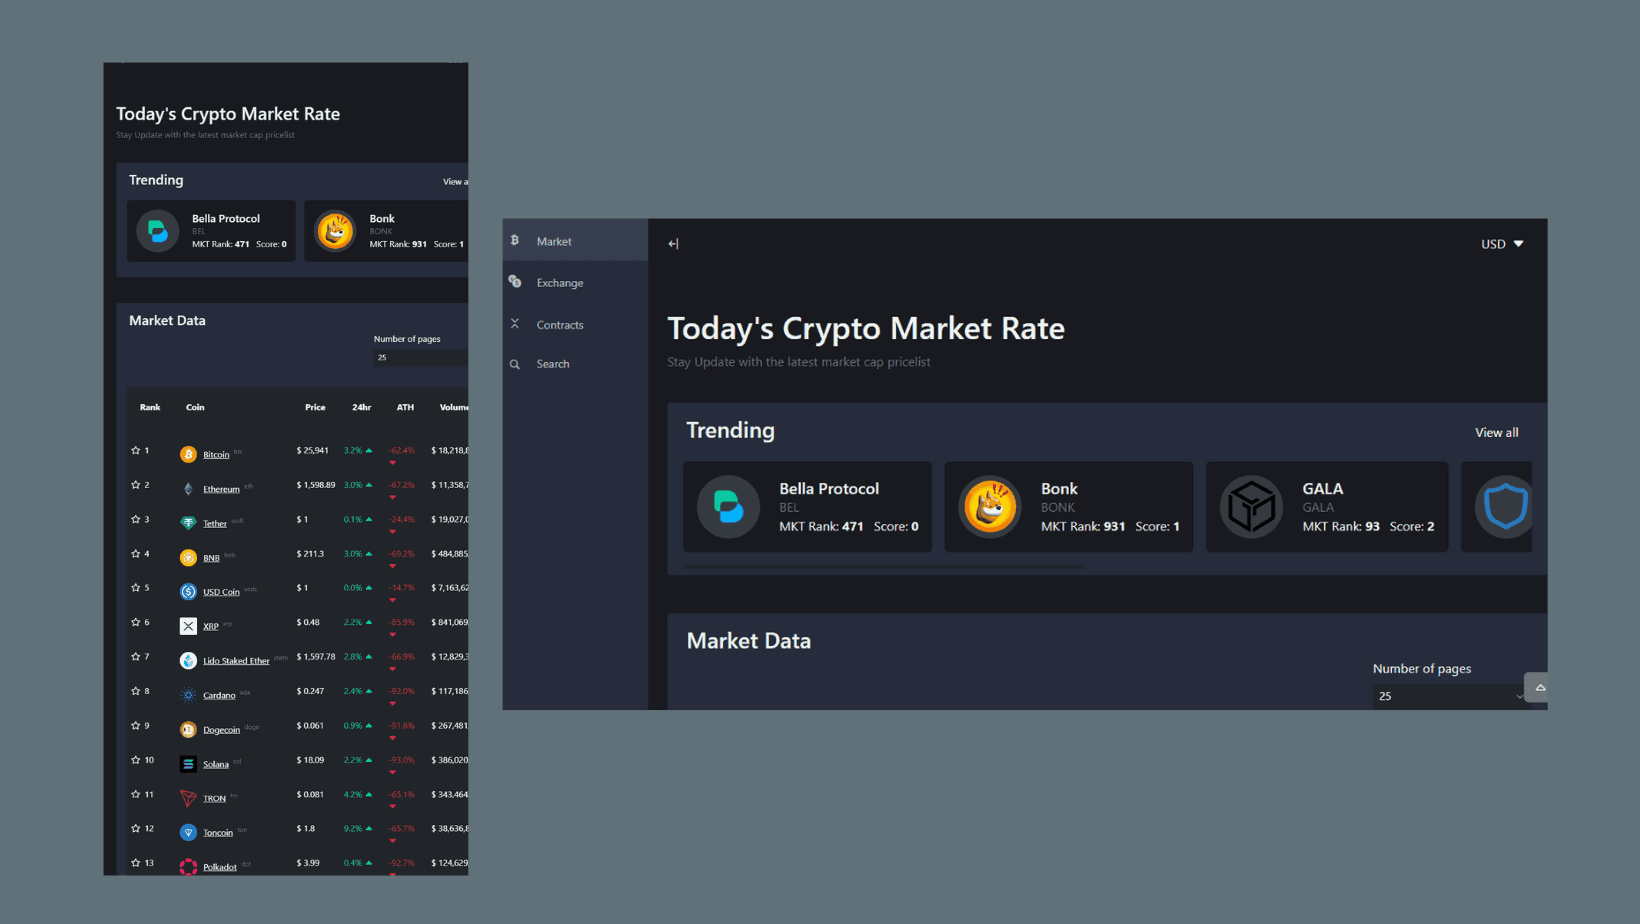1640x924 pixels.
Task: Click the Bella Protocol logo in desktop Trending
Action: (728, 507)
